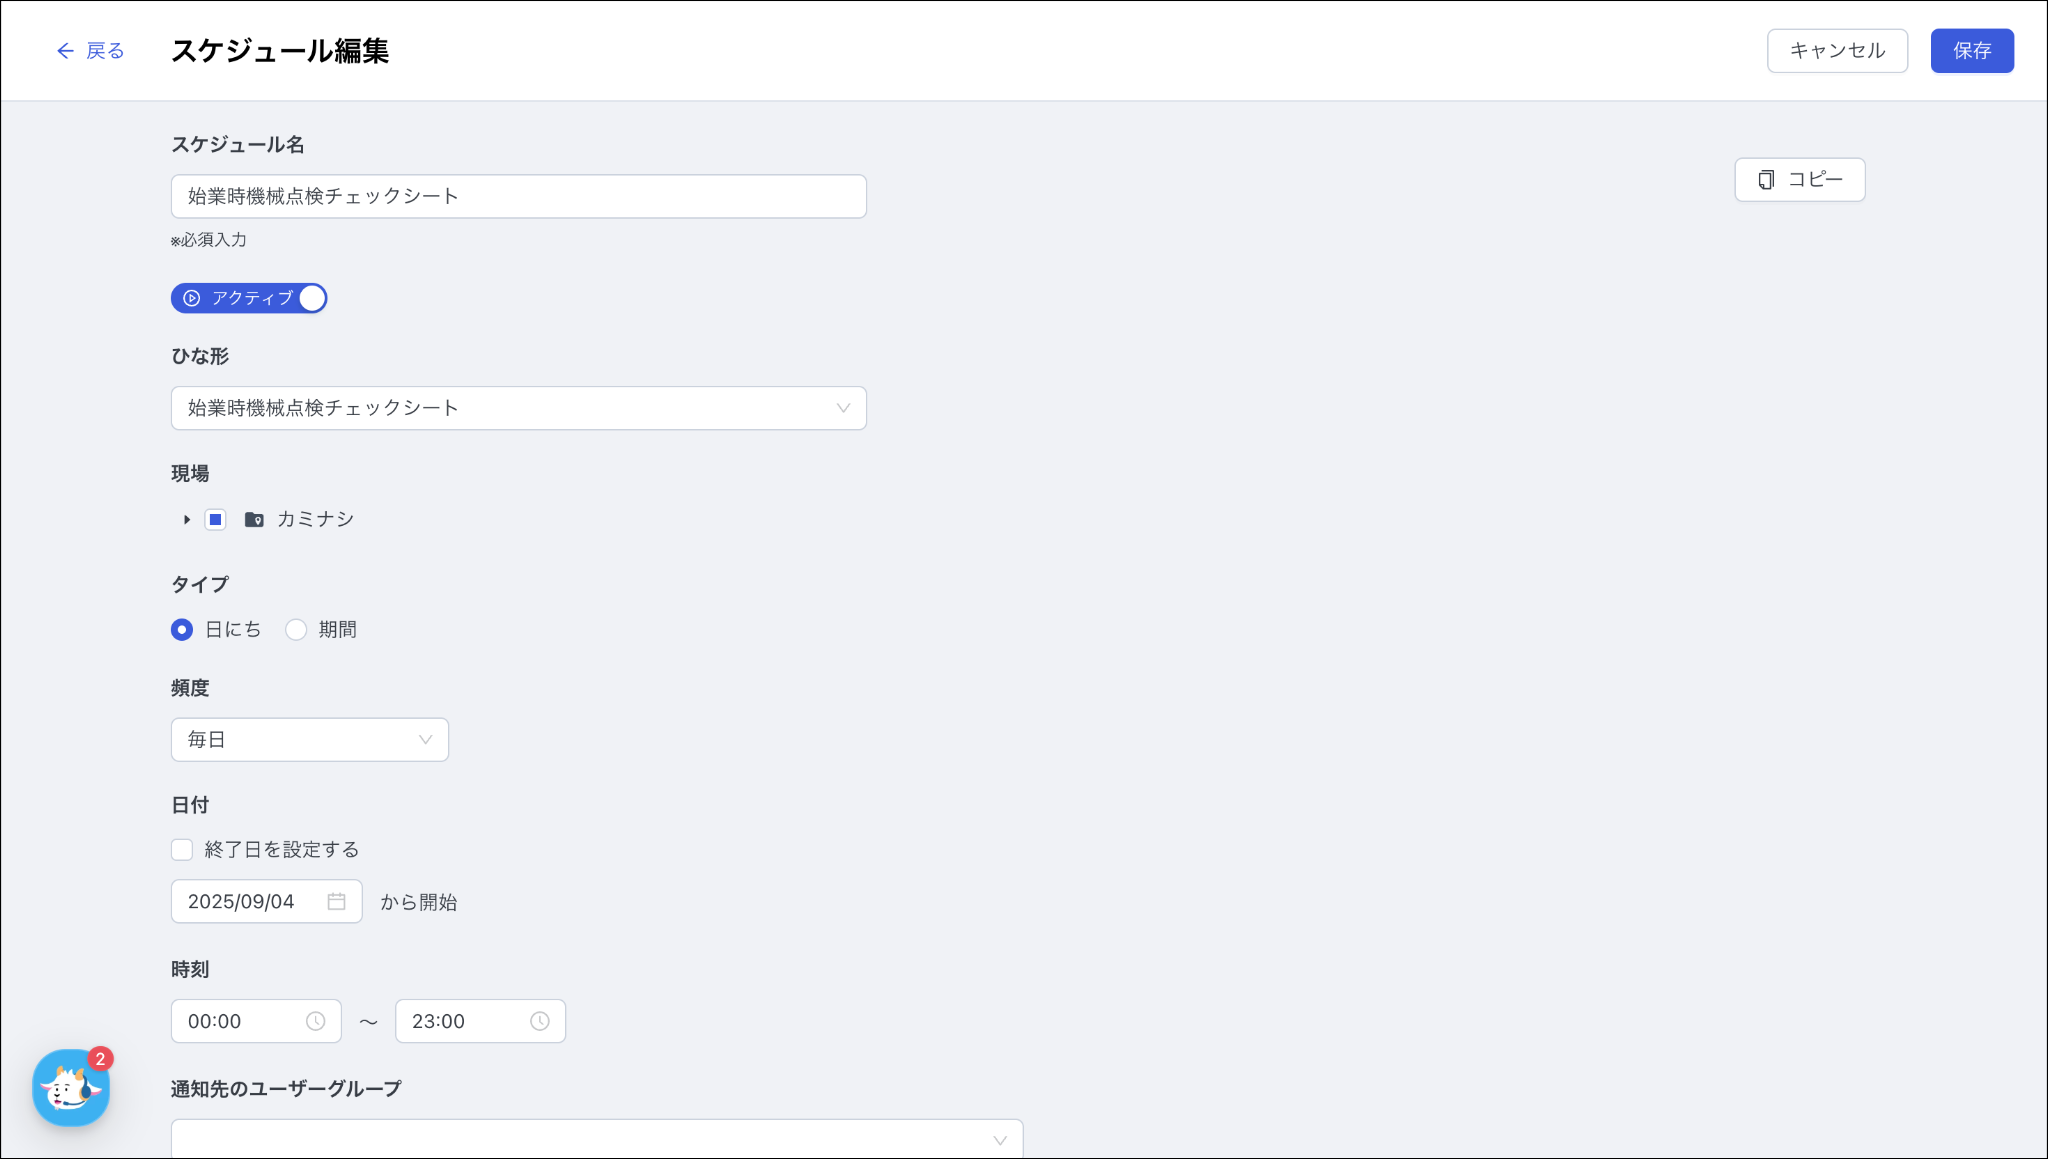The image size is (2048, 1159).
Task: Select the 日にち radio button
Action: coord(182,630)
